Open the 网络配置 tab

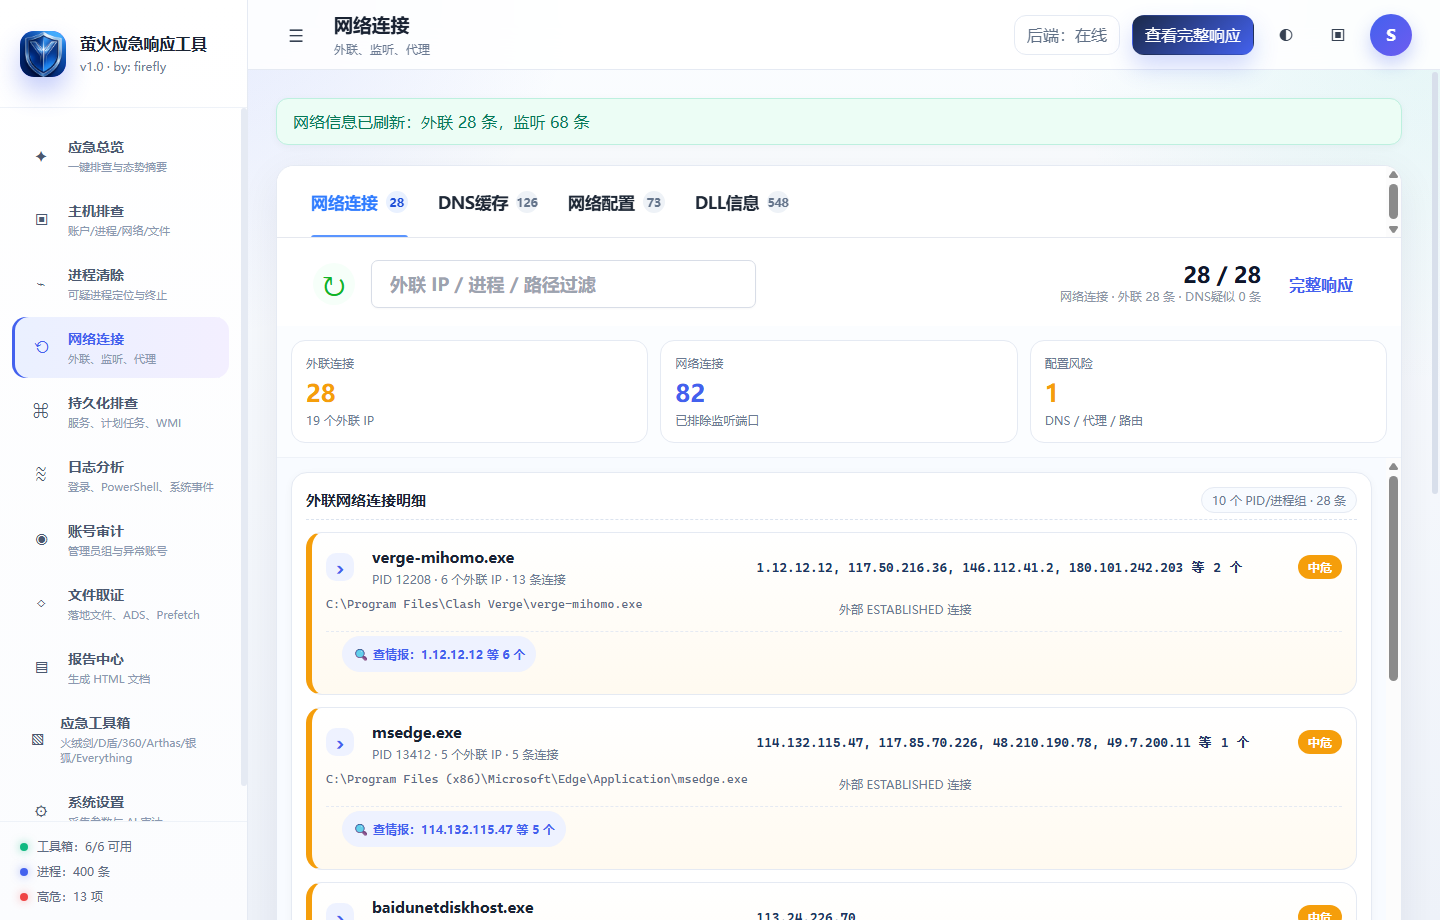coord(616,203)
